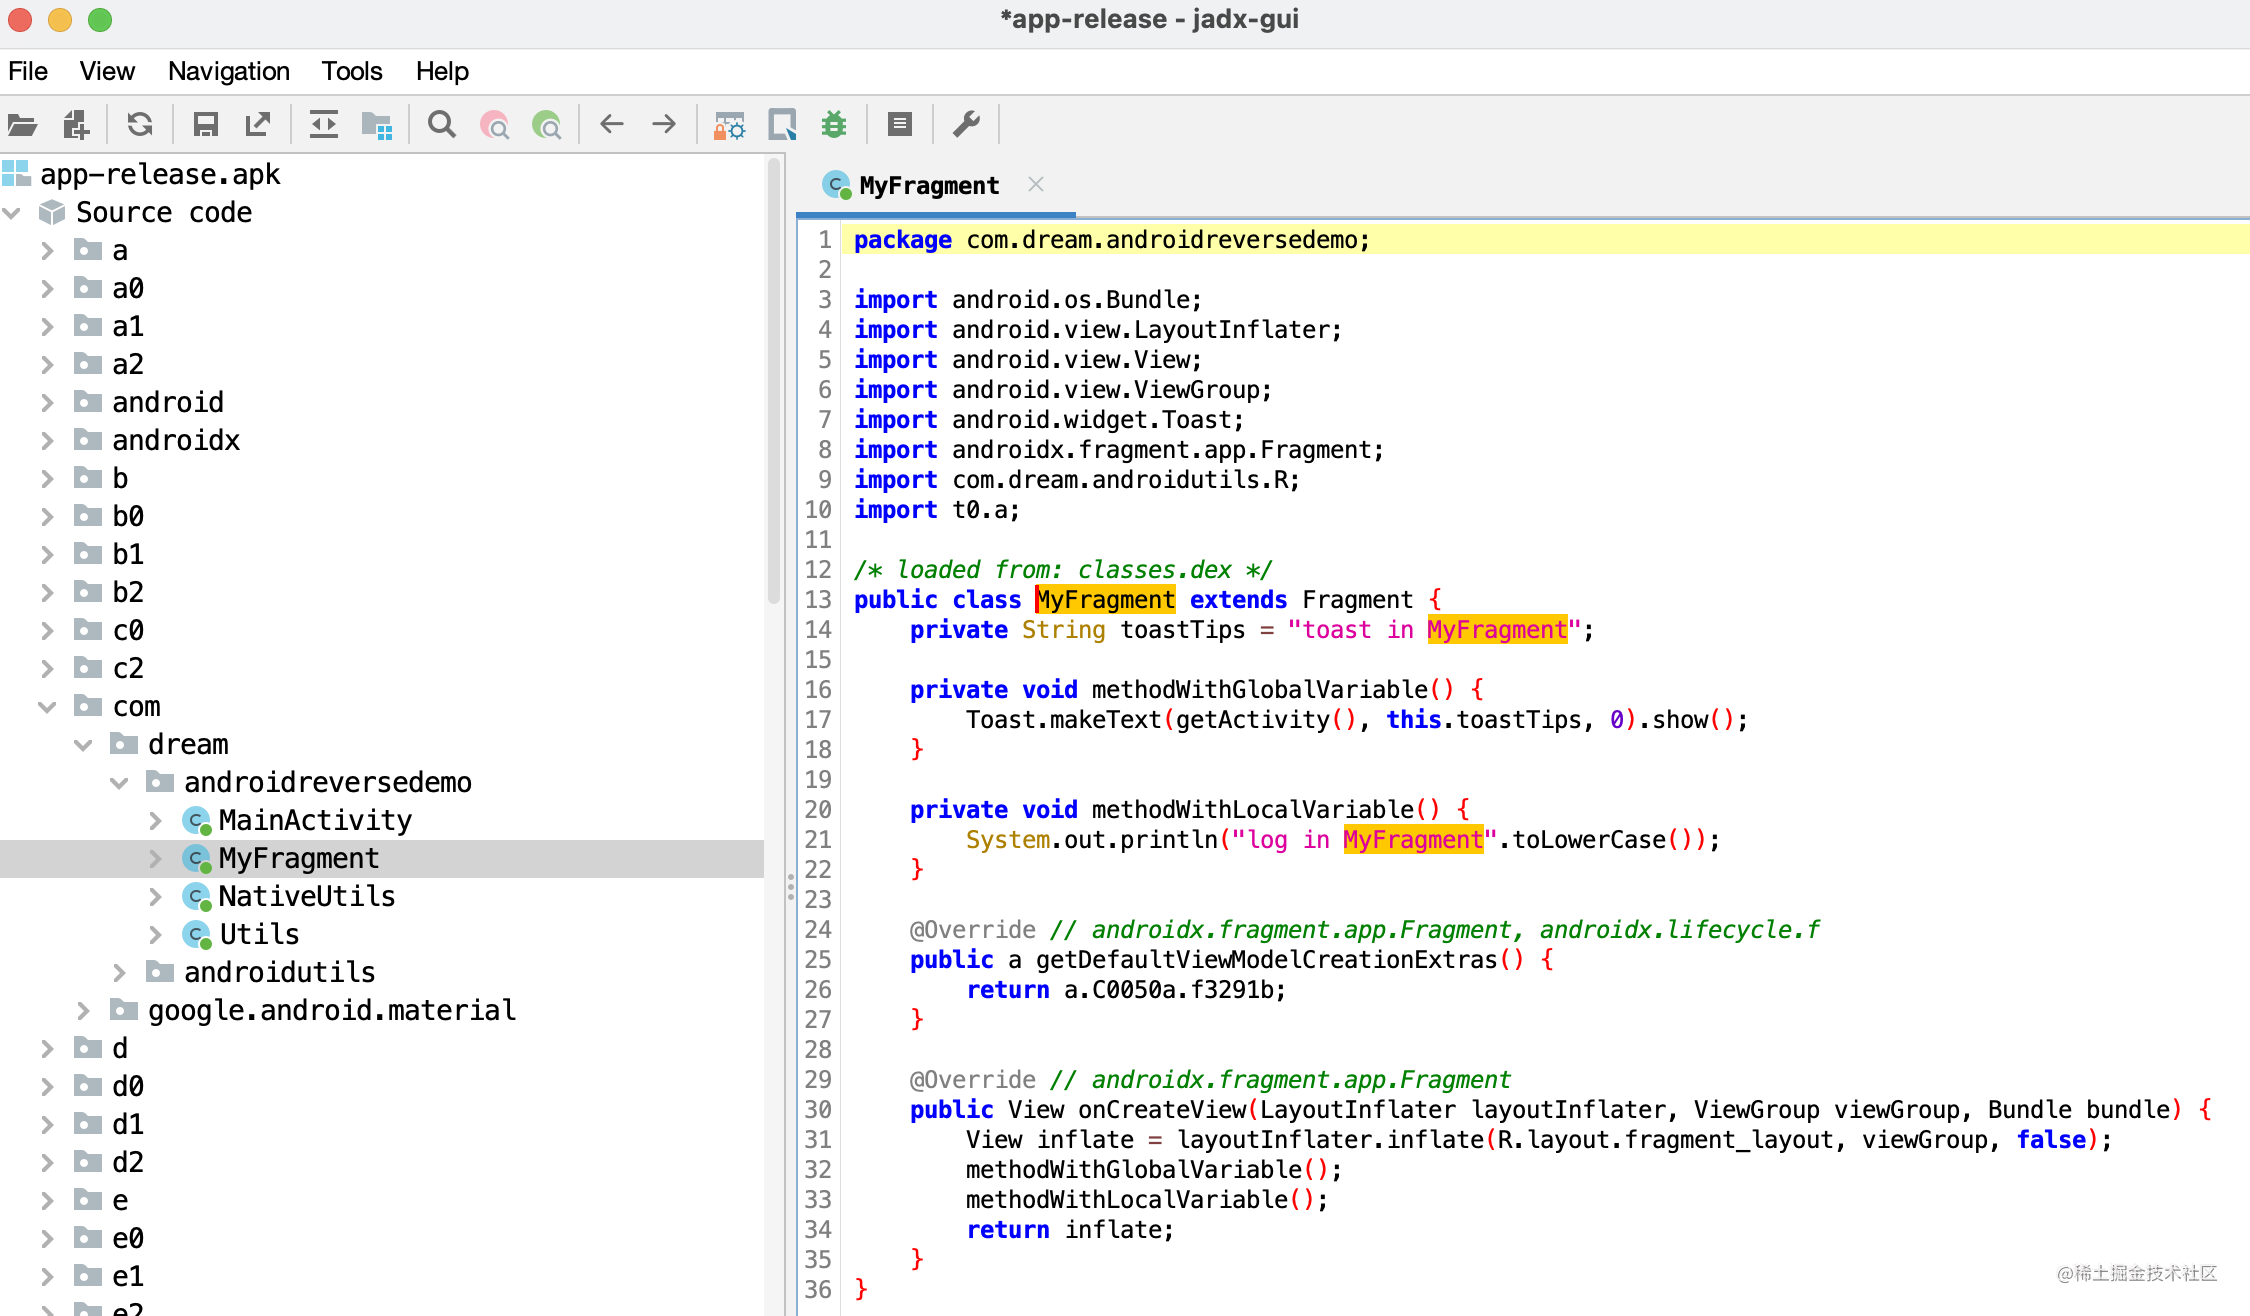
Task: Open the Tools menu
Action: (351, 72)
